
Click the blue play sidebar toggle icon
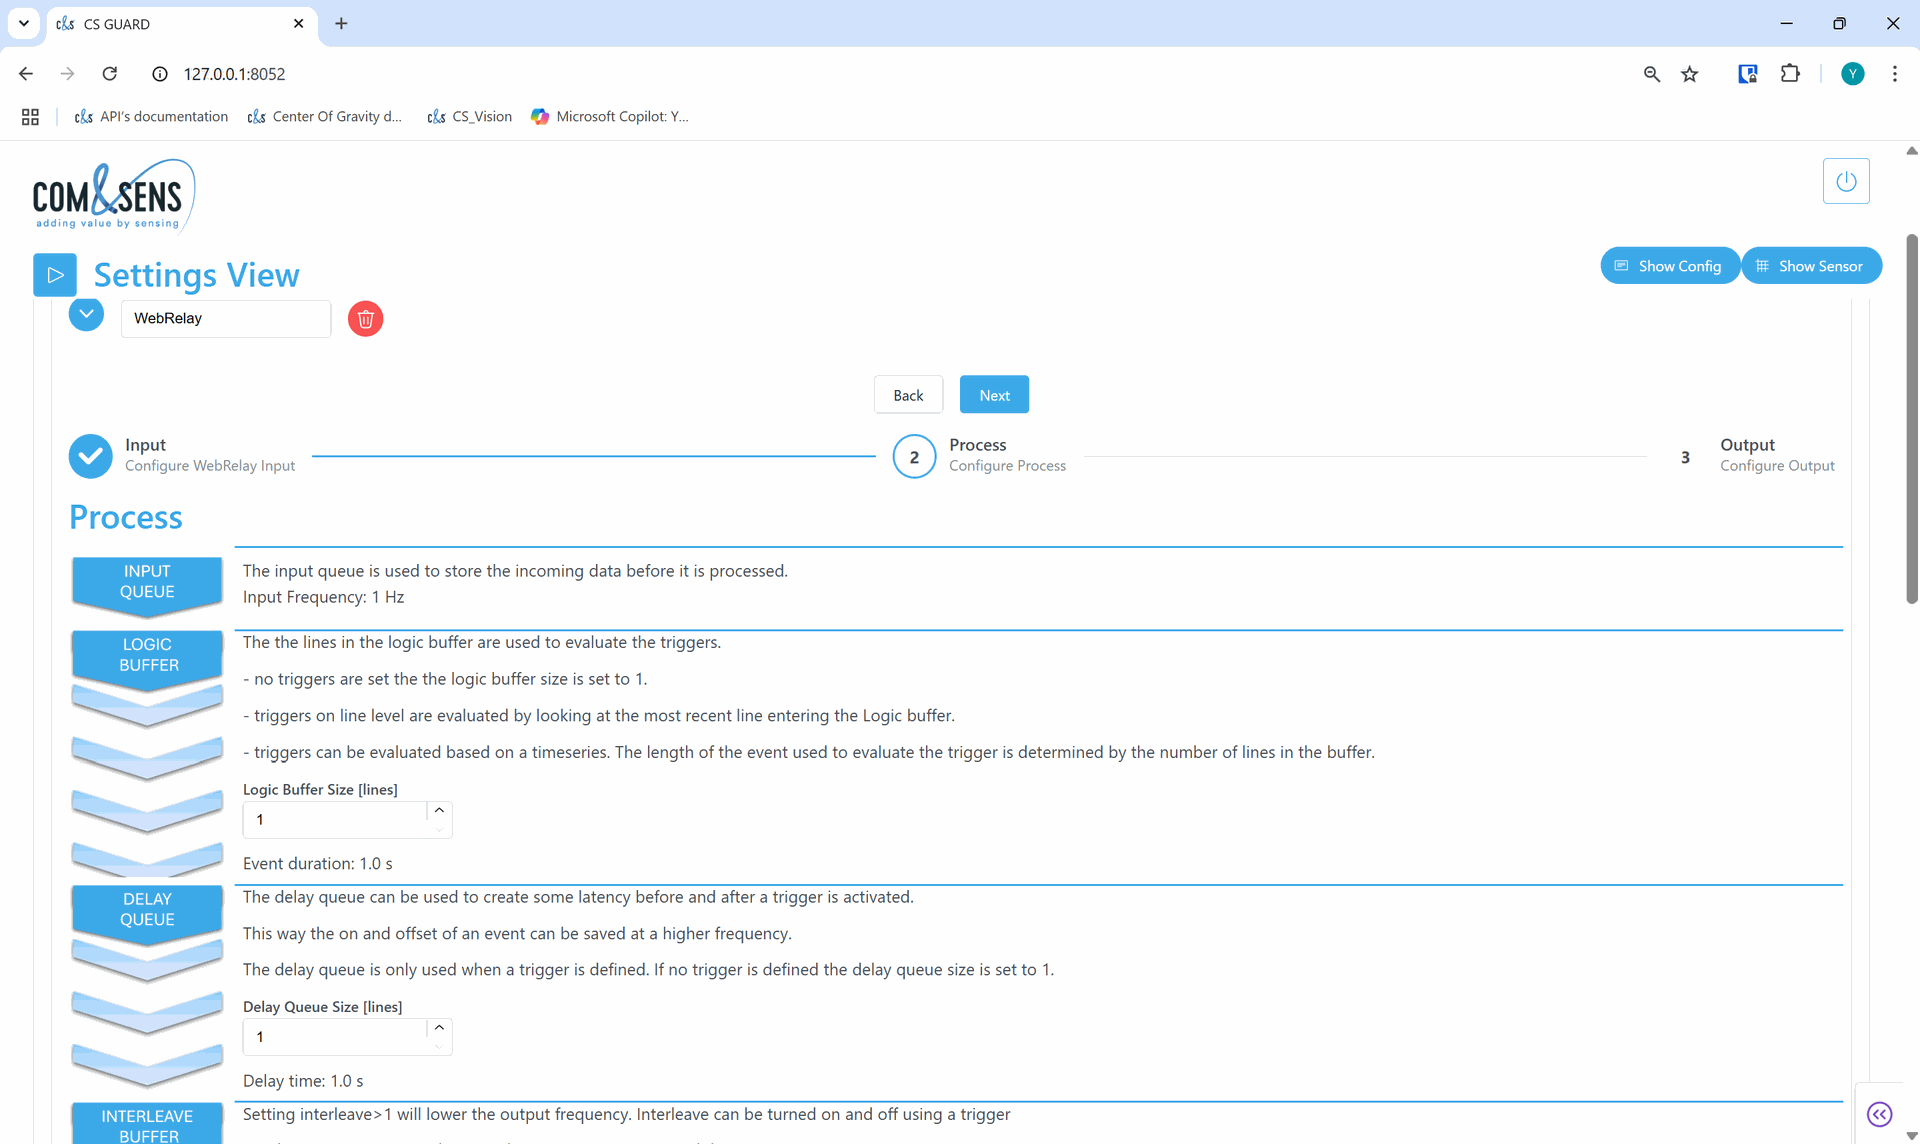(55, 275)
